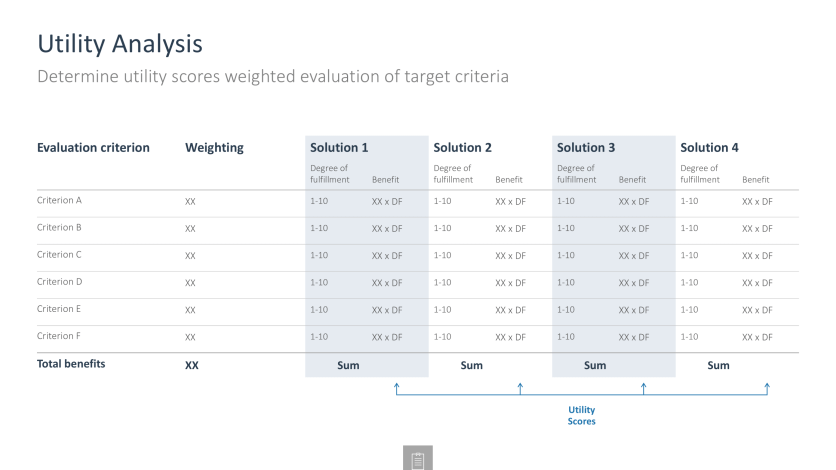Click the arrow pointing to Solution 4 Sum
Screen dimensions: 836x470
click(767, 388)
